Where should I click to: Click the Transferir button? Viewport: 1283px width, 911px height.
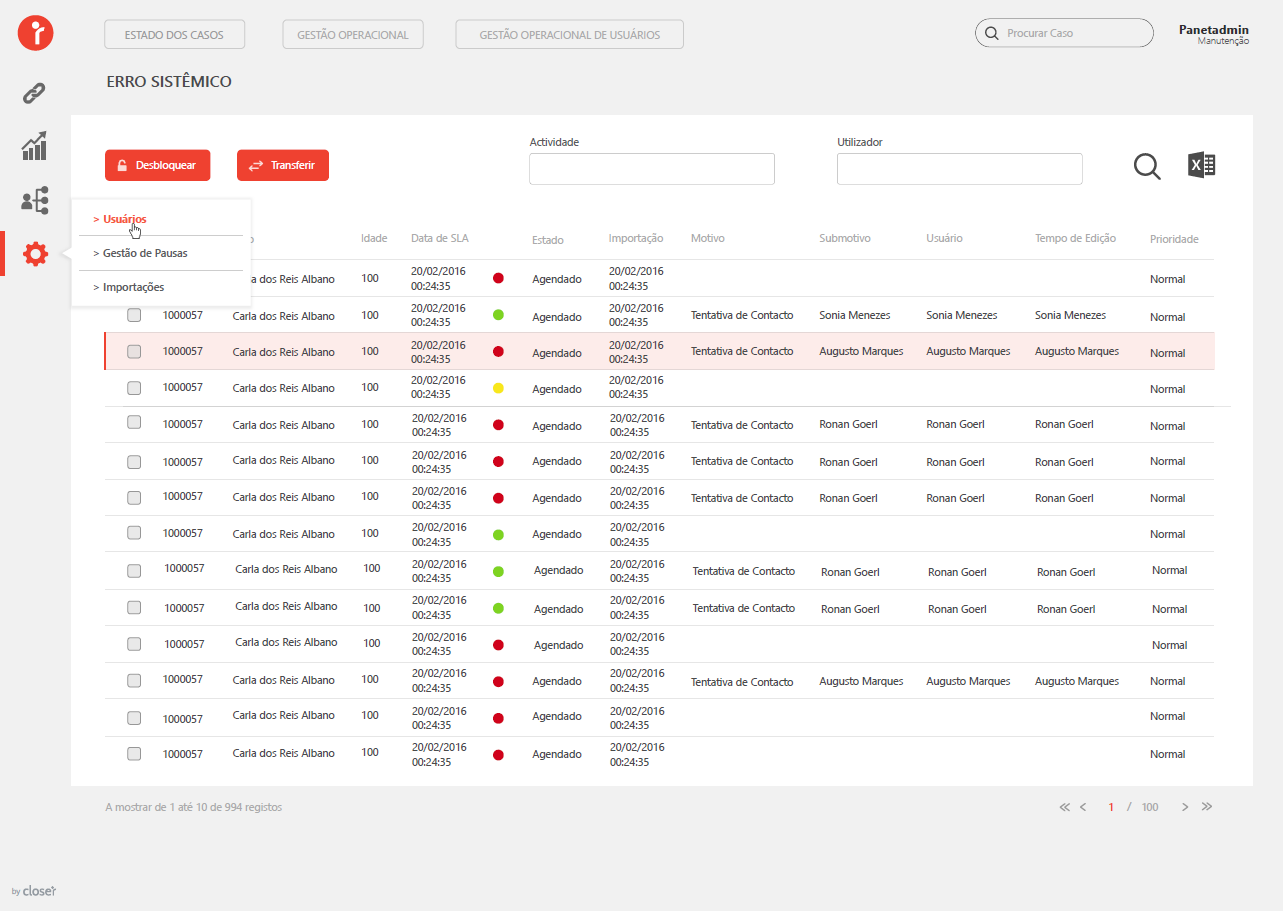(x=283, y=165)
